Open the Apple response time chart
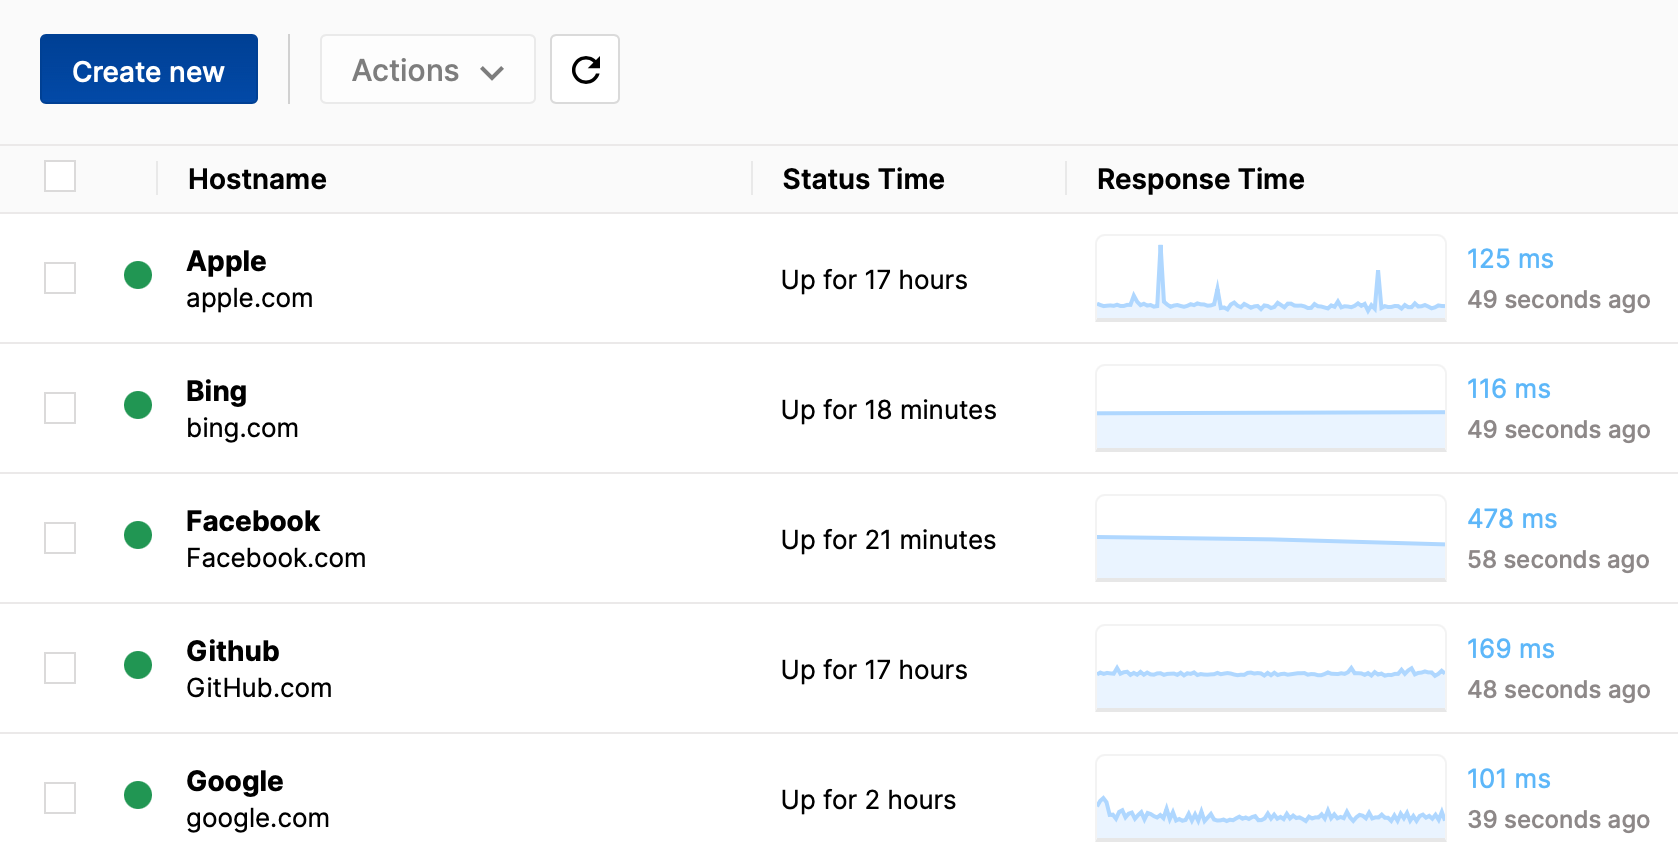Image resolution: width=1678 pixels, height=860 pixels. [1271, 278]
